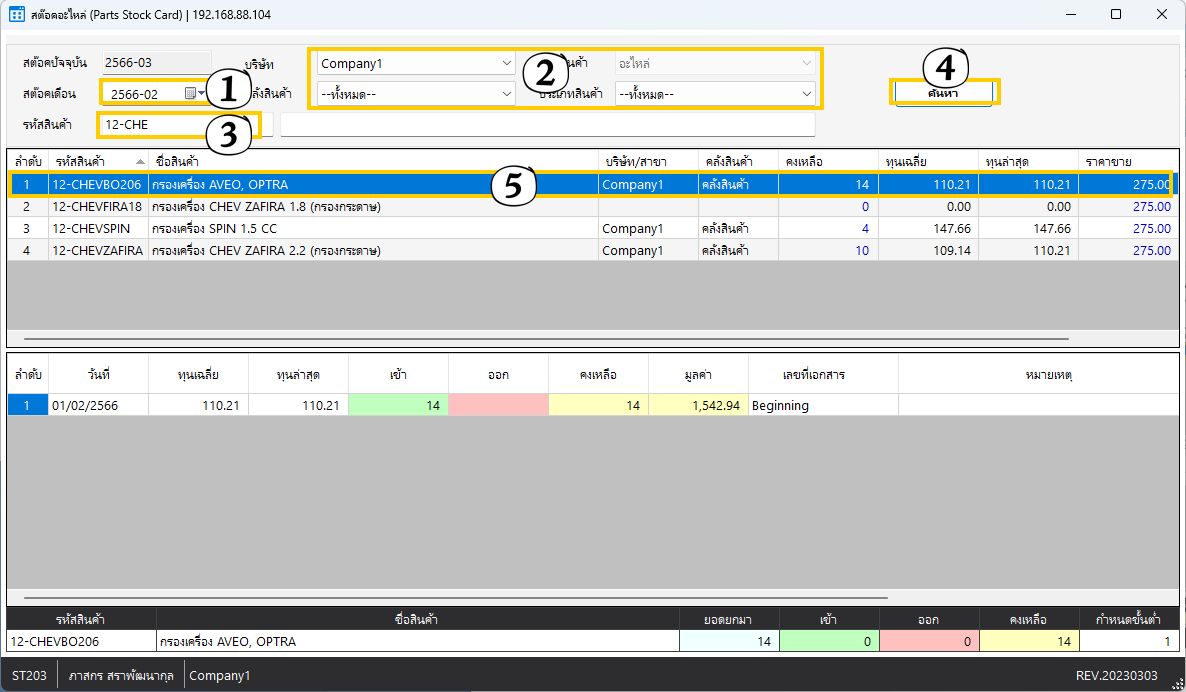This screenshot has width=1186, height=692.
Task: Minimize the Parts Stock Card window
Action: [1069, 15]
